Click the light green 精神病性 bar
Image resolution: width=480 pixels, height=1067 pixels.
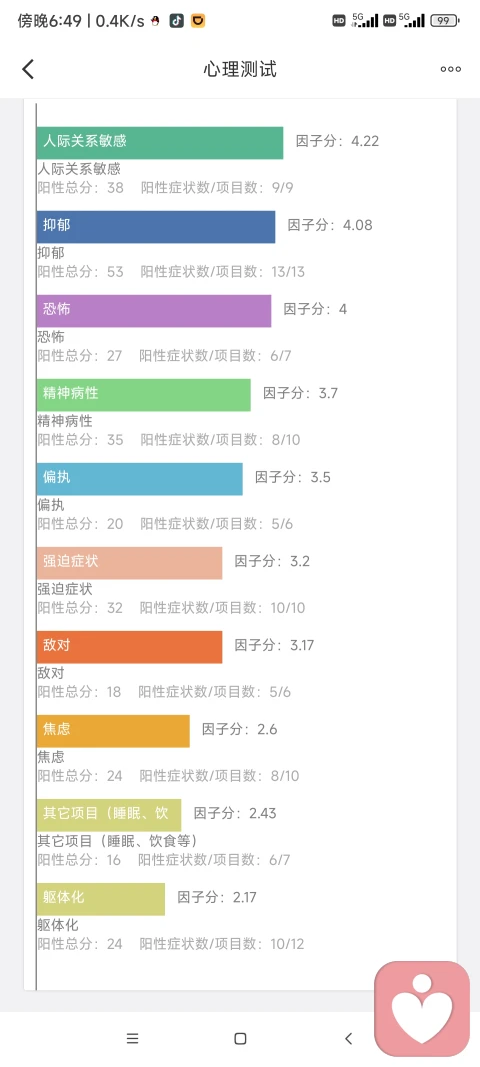[x=144, y=395]
